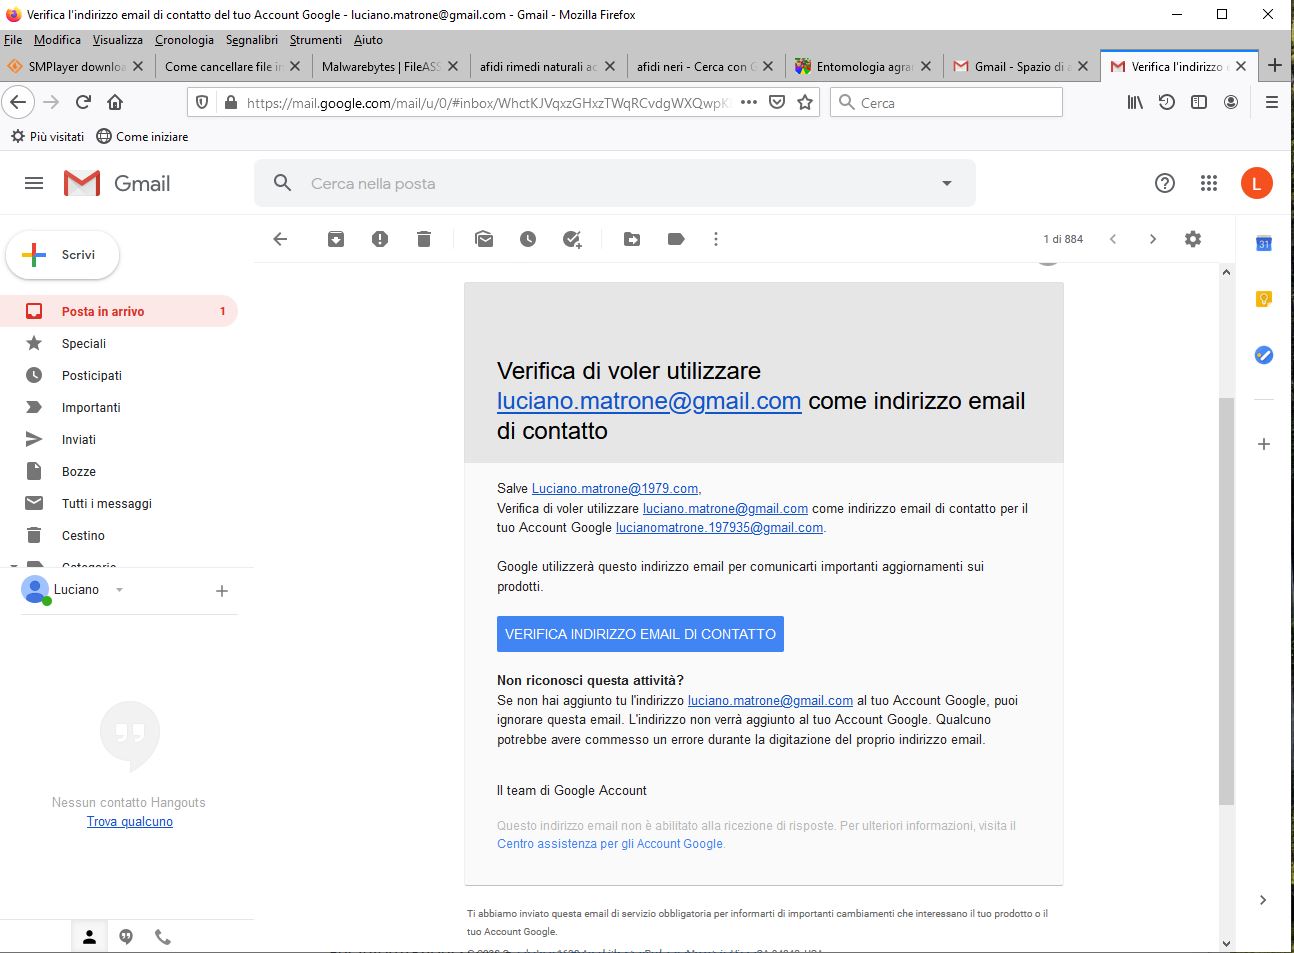Open Luciano status dropdown arrow
Viewport: 1294px width, 953px height.
pyautogui.click(x=119, y=590)
